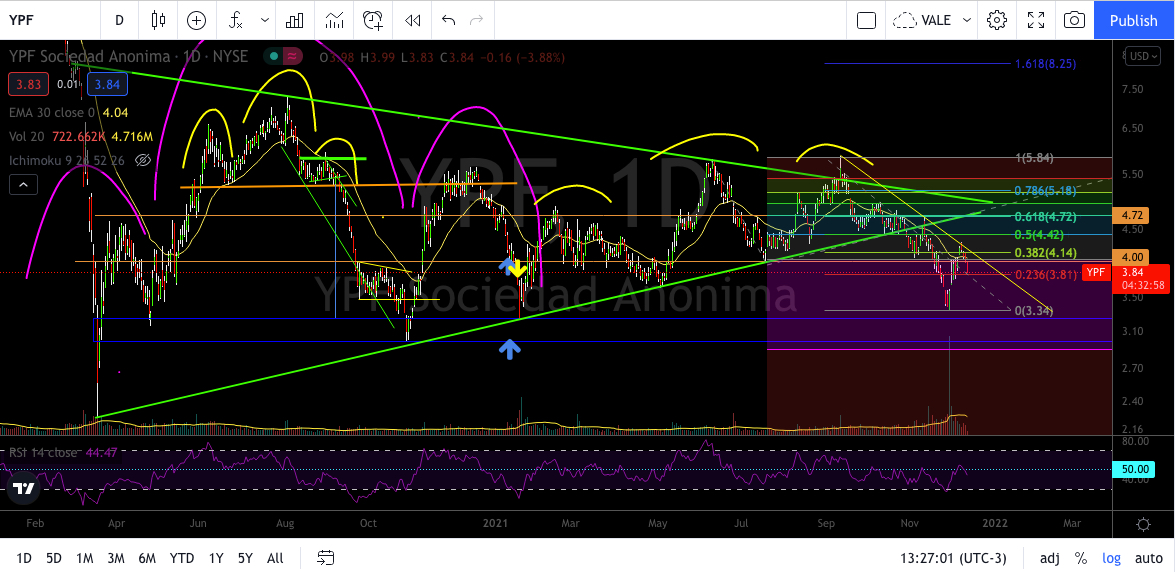This screenshot has width=1175, height=572.
Task: Select the 5D time range
Action: click(x=54, y=558)
